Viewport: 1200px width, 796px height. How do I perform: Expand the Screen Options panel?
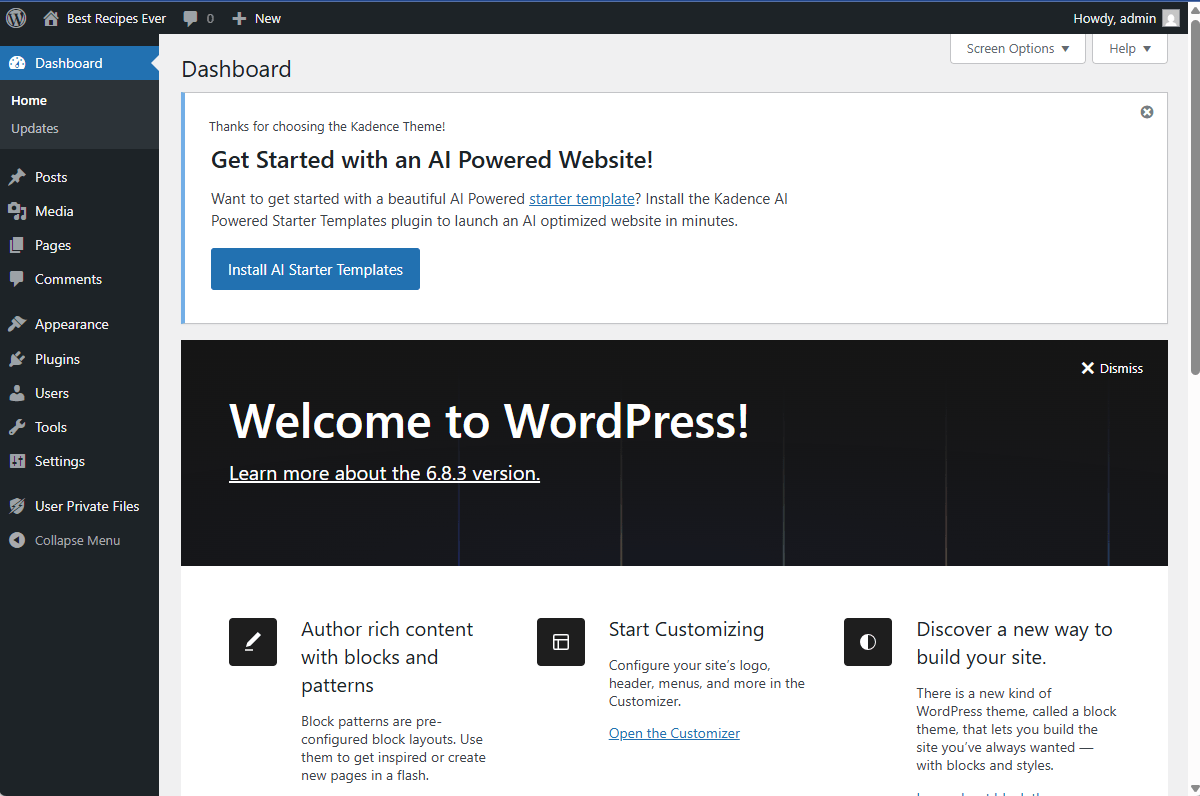coord(1017,48)
